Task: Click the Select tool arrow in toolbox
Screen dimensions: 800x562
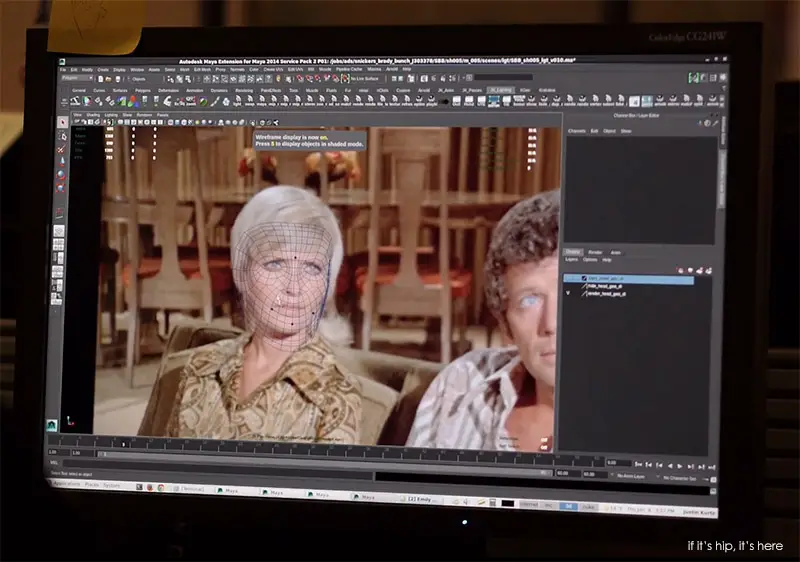Action: point(62,122)
